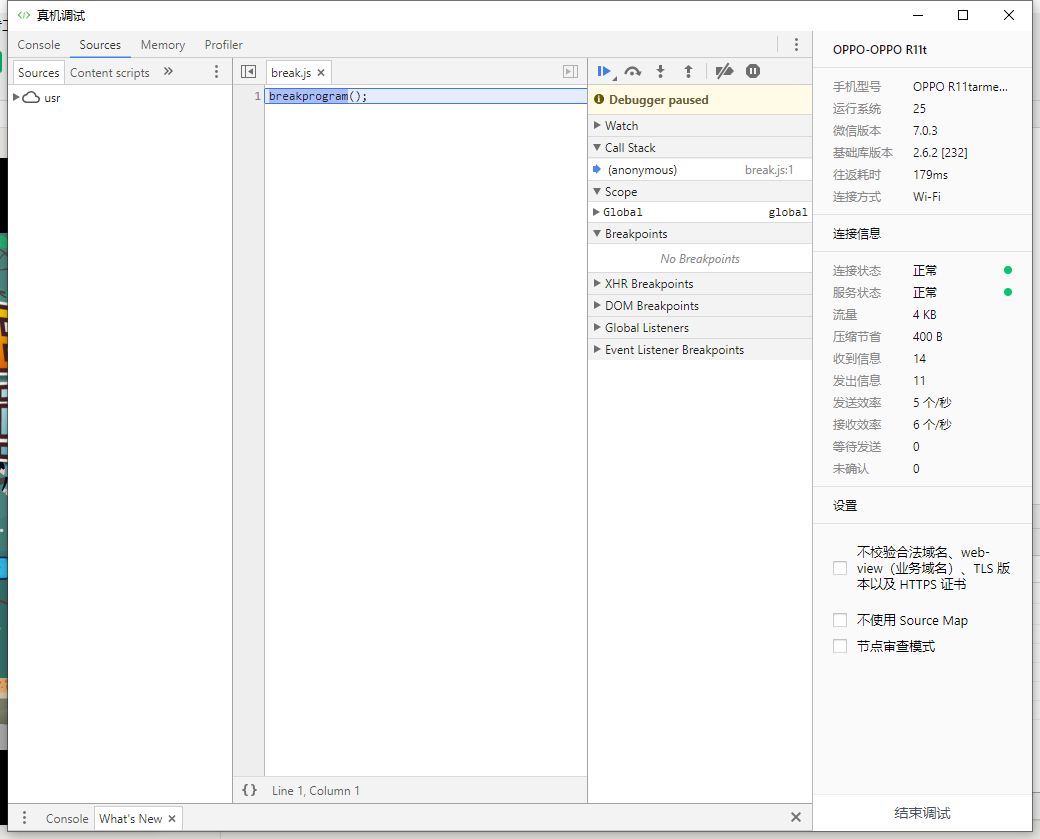Pretty print source with braces icon
The image size is (1040, 839).
249,790
